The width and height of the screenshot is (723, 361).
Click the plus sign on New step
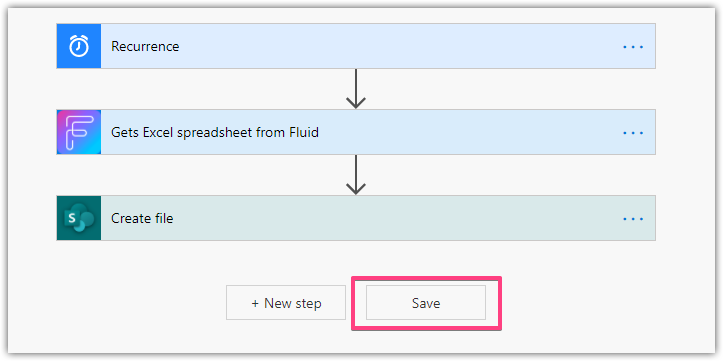pos(255,303)
